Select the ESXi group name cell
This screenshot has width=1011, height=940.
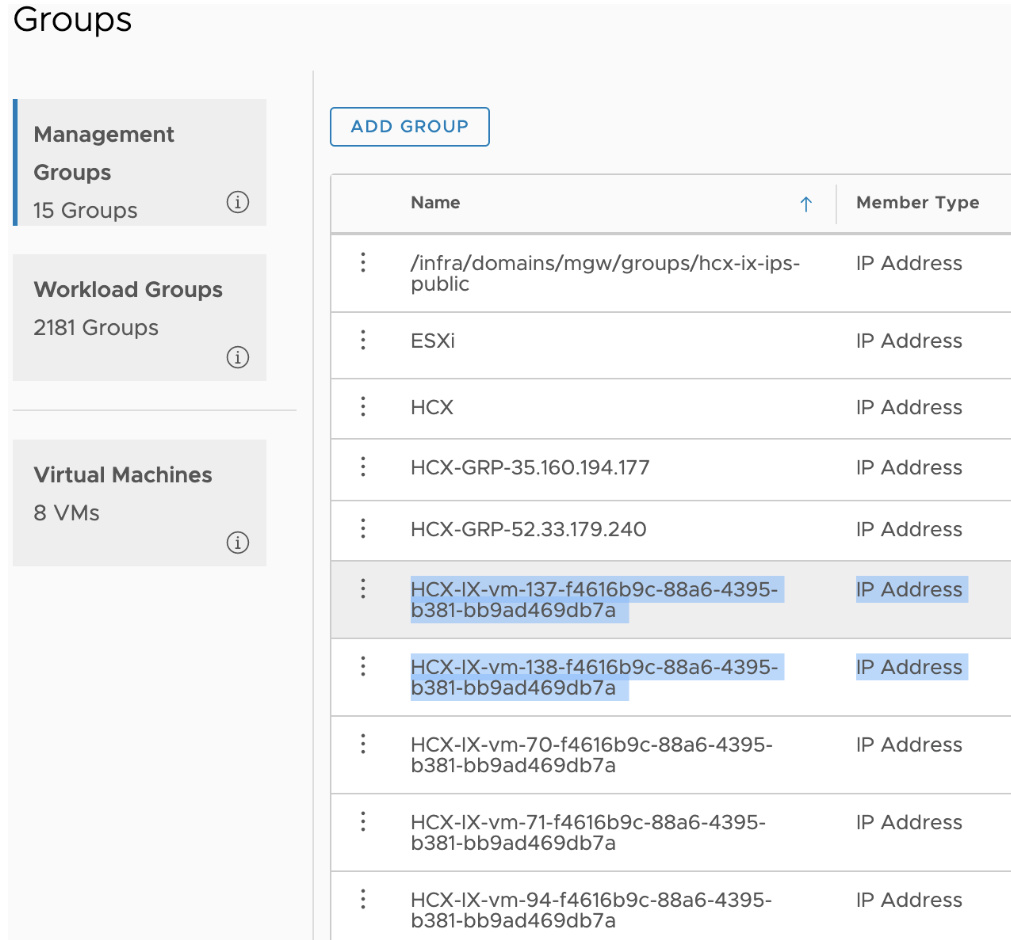click(432, 341)
